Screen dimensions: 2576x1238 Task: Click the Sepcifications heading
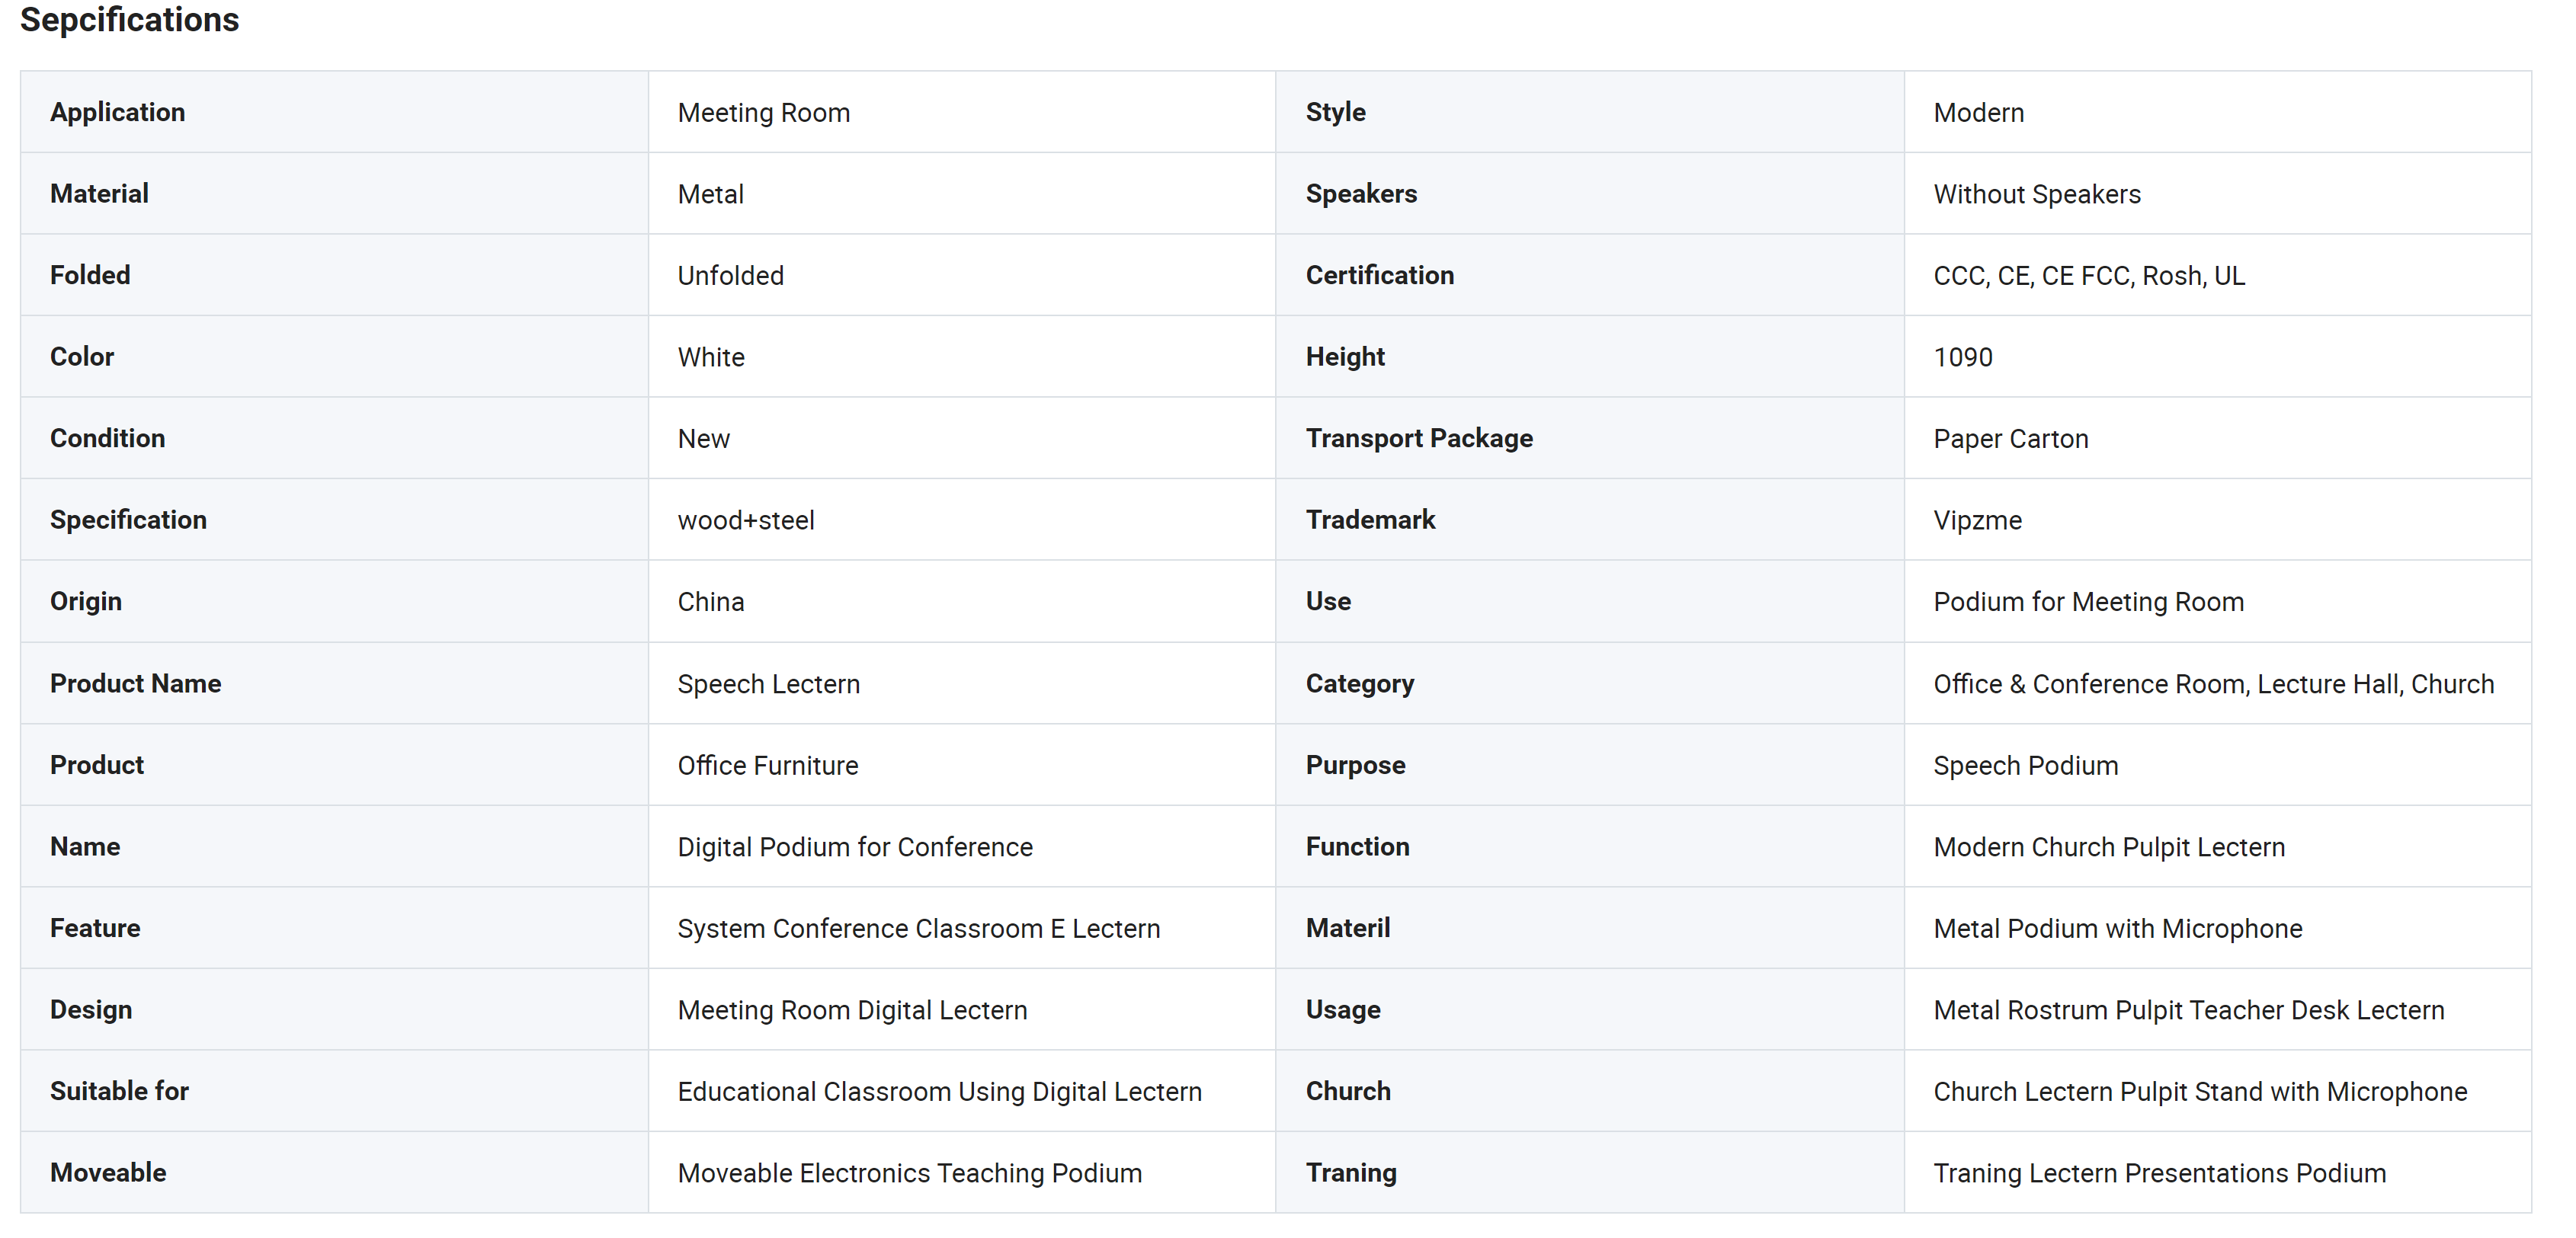(130, 20)
